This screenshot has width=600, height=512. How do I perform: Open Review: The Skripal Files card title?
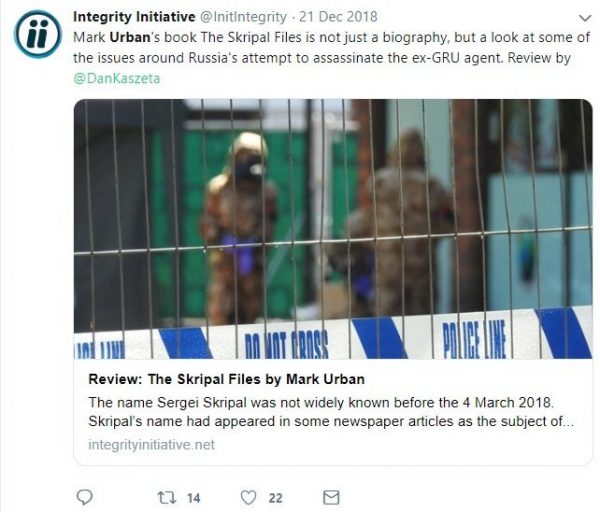point(227,379)
